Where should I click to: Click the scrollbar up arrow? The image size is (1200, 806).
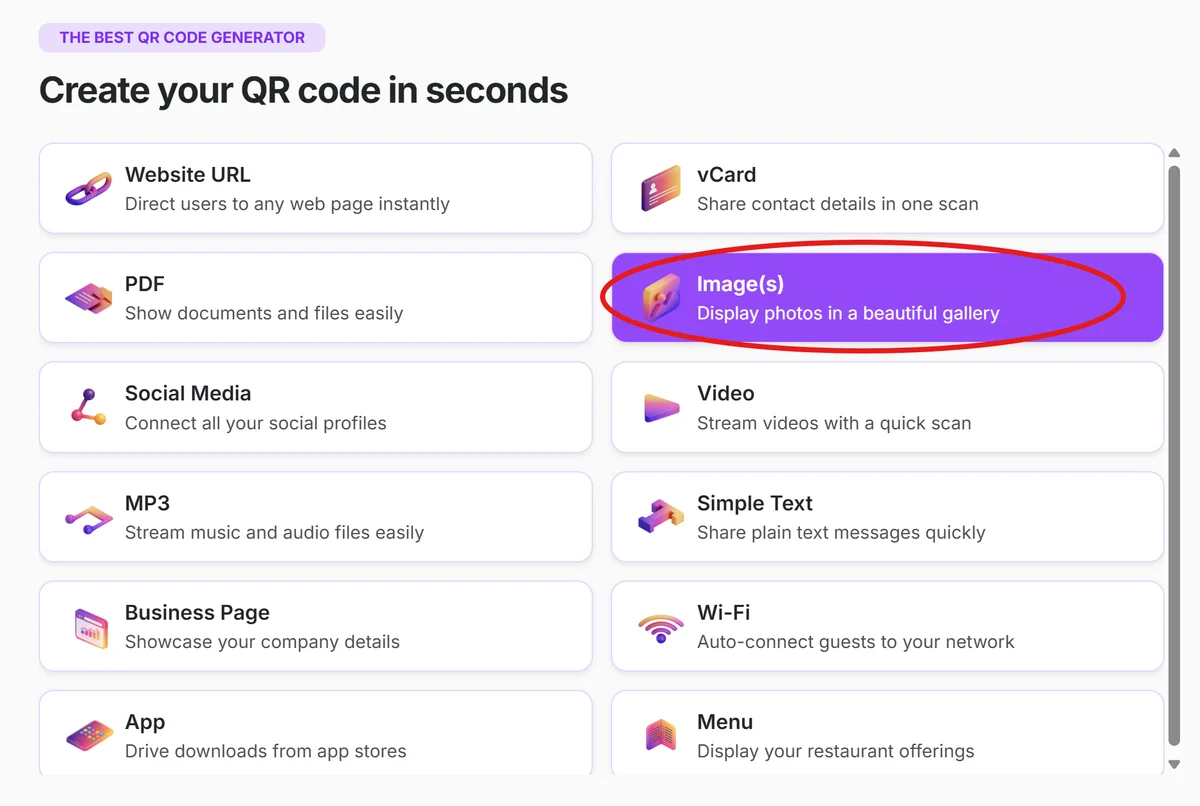pyautogui.click(x=1175, y=152)
